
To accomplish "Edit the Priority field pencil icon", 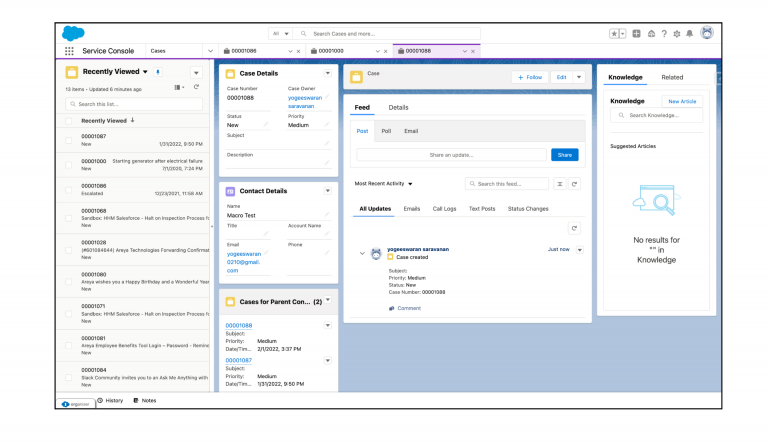I will pos(327,124).
